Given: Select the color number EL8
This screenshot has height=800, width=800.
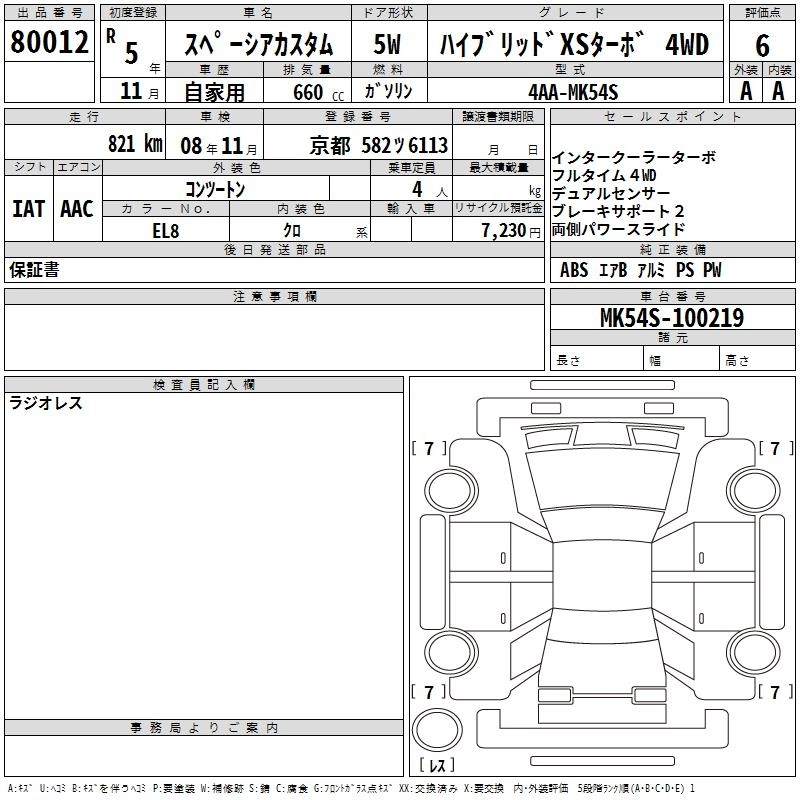Looking at the screenshot, I should coord(165,230).
